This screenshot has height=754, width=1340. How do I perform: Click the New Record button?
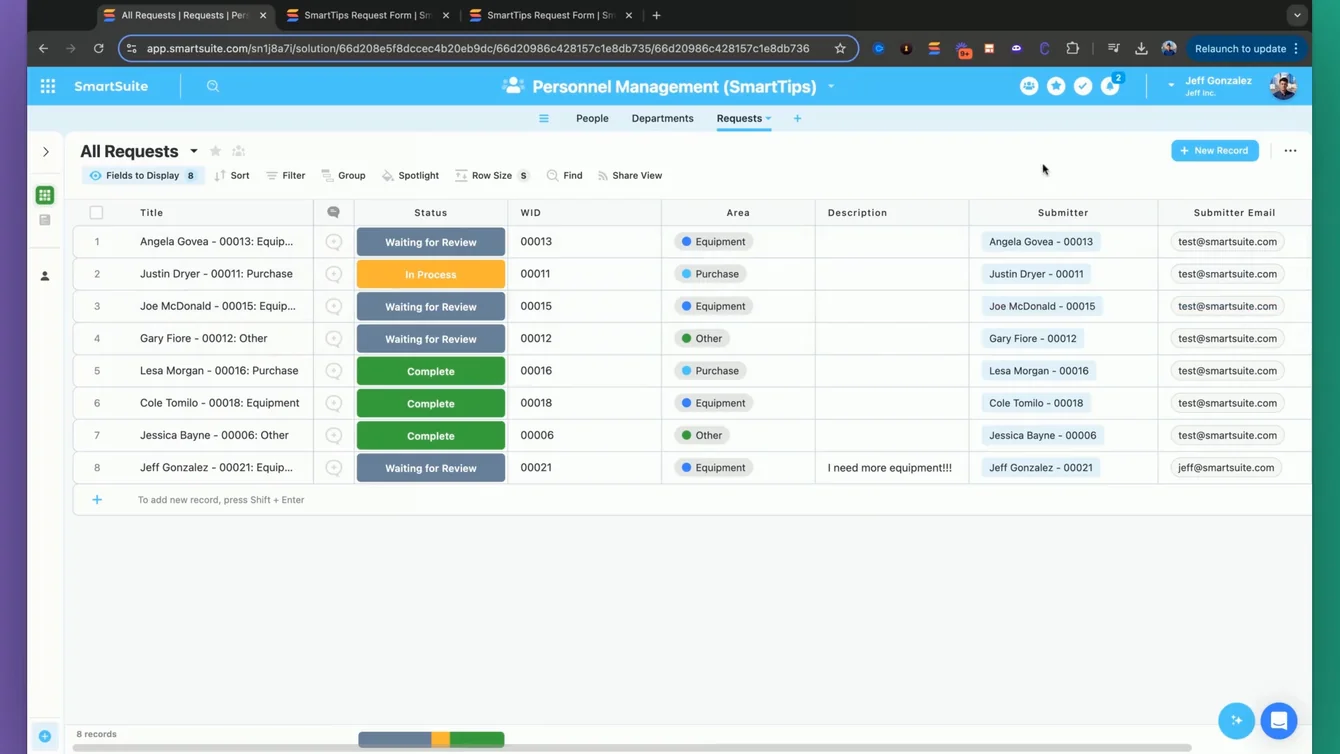[1215, 151]
